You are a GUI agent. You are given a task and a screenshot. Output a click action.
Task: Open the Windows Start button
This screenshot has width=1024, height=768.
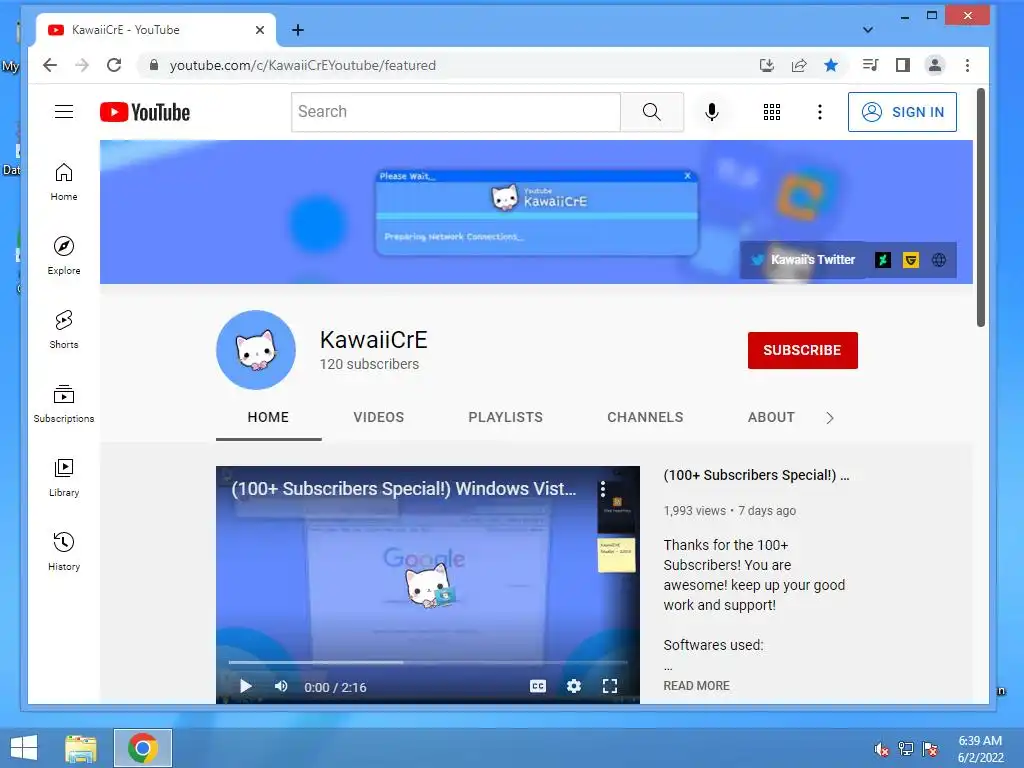point(24,748)
